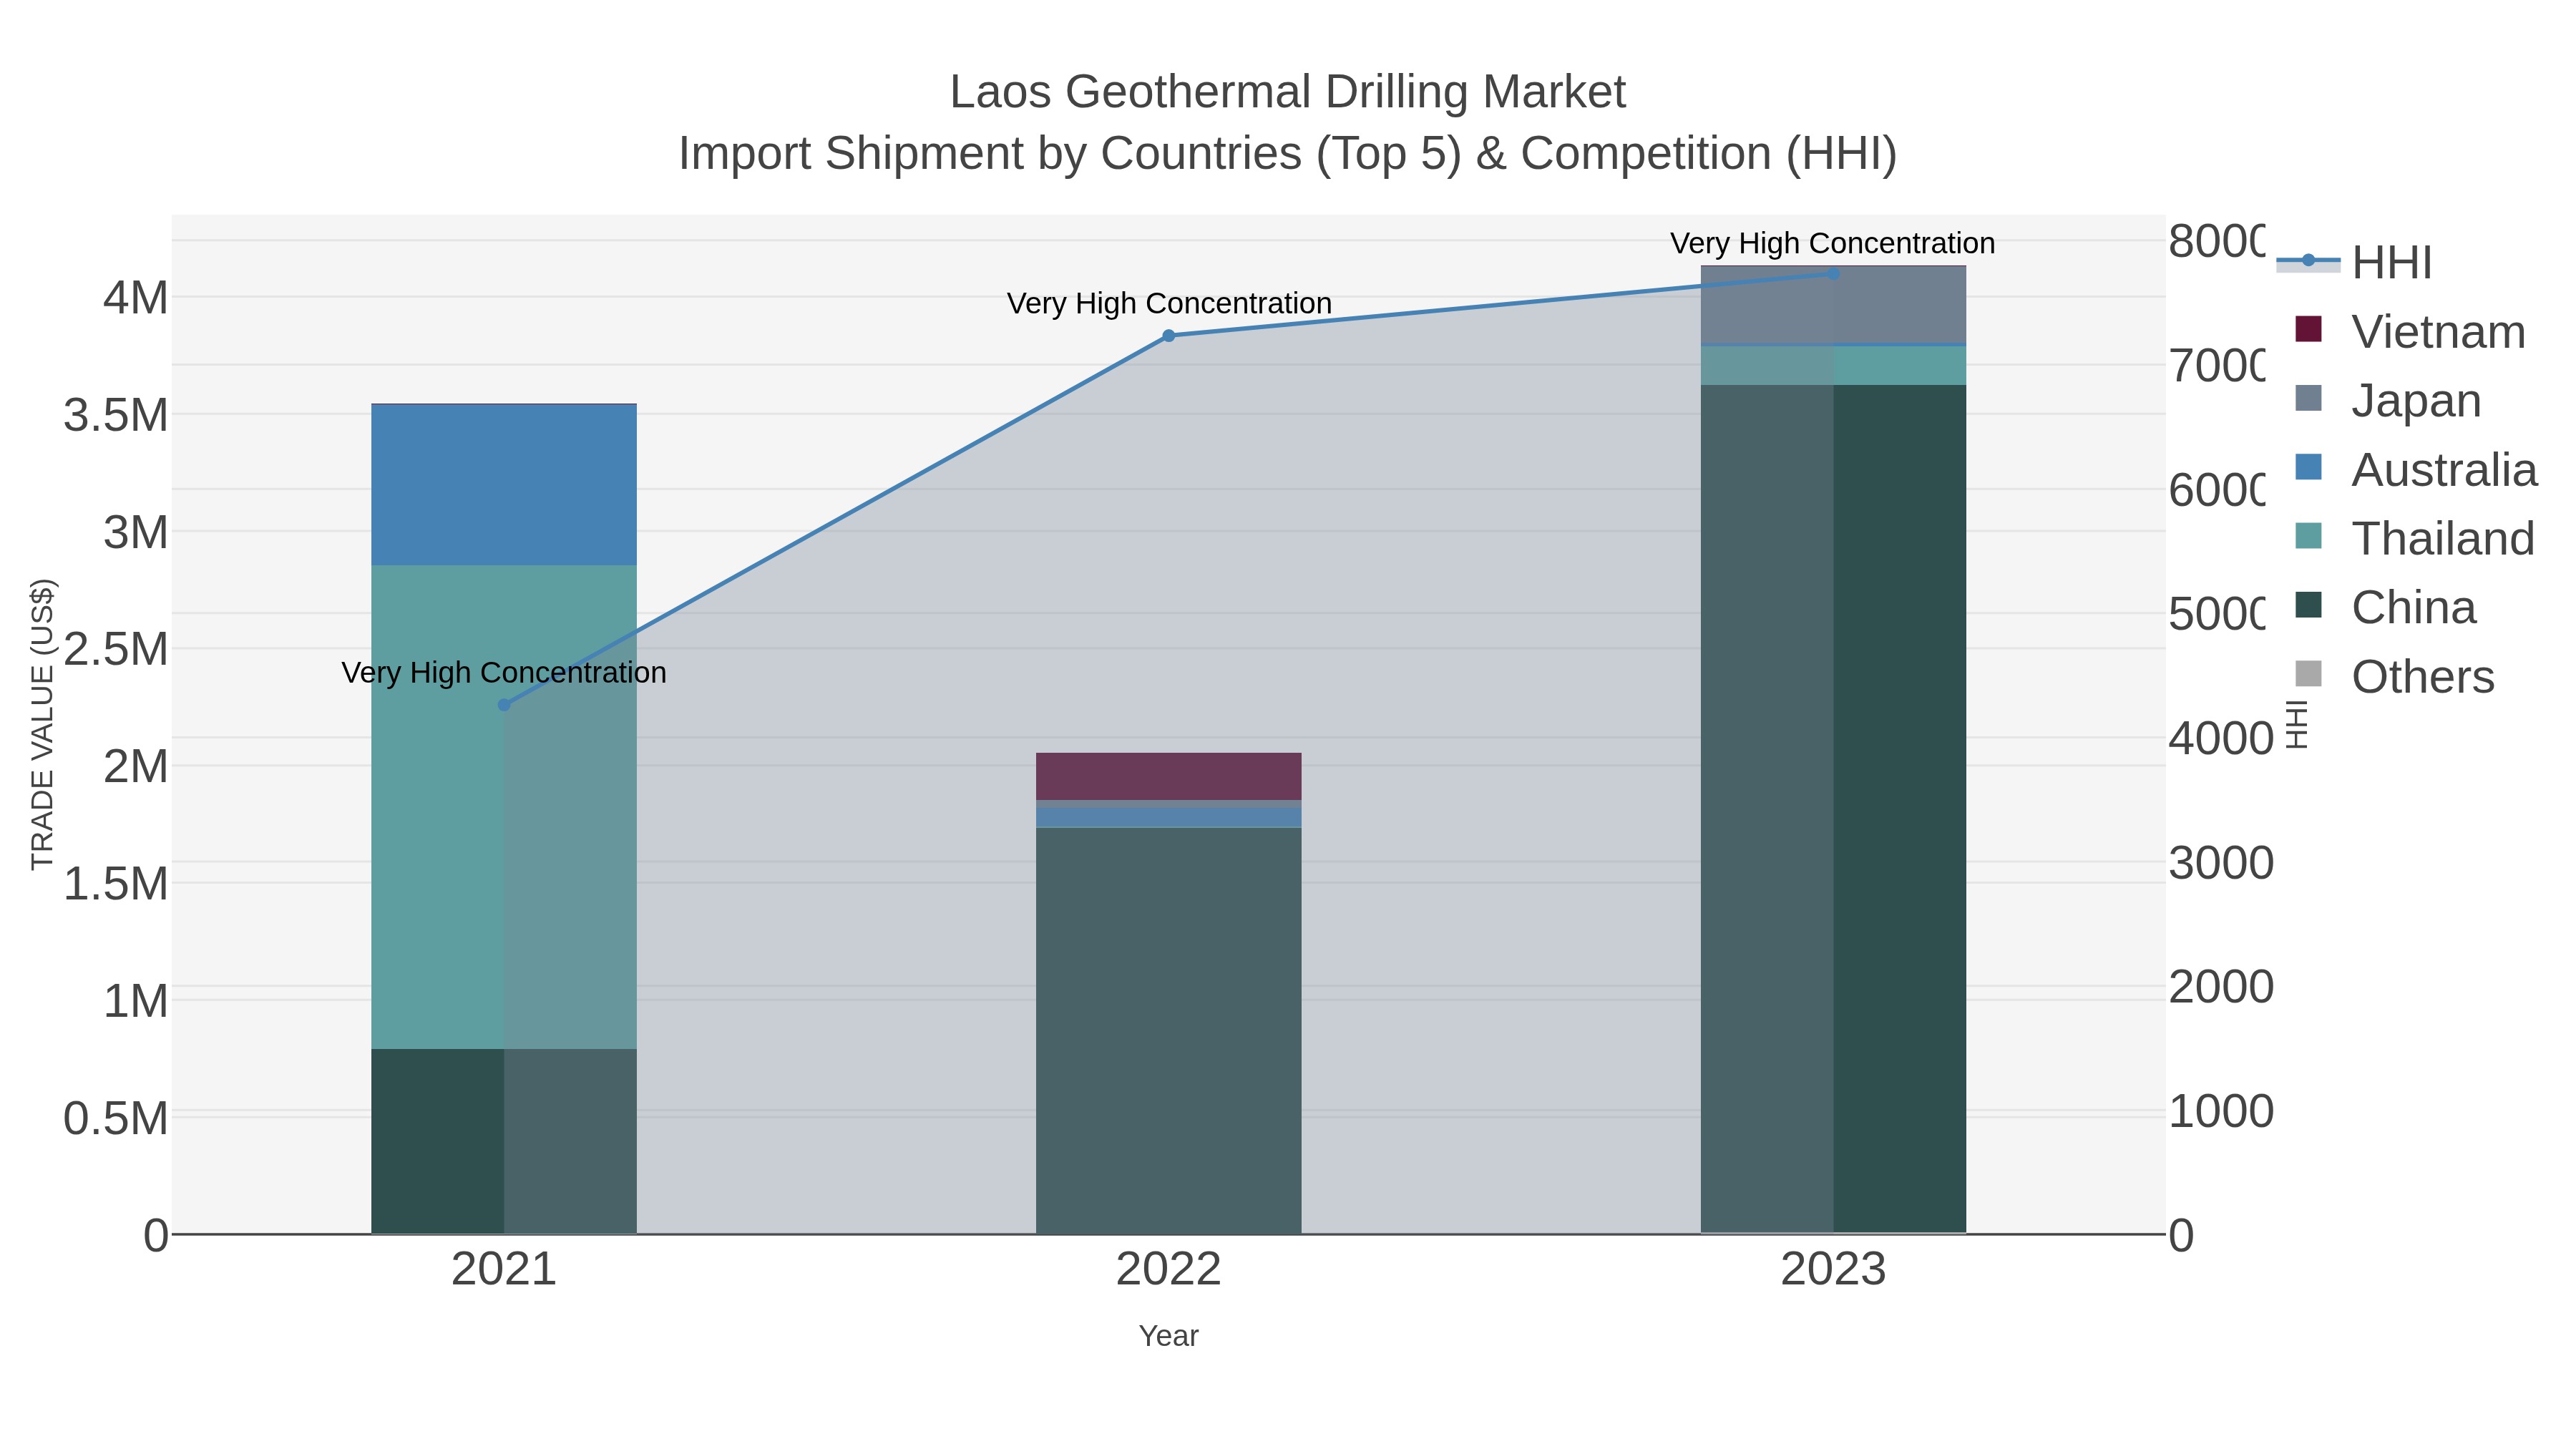This screenshot has width=2576, height=1449.
Task: Select the 2023 HHI data point
Action: coord(1833,273)
